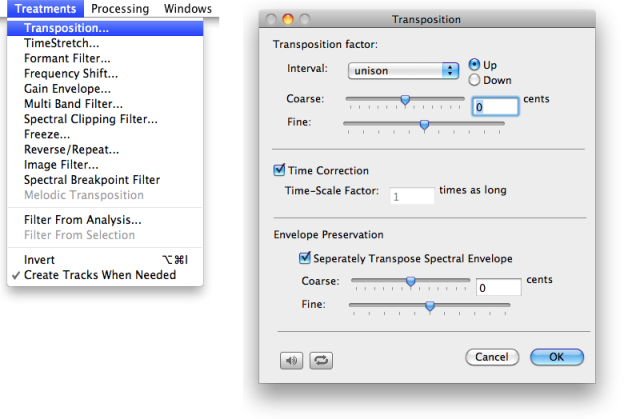632x419 pixels.
Task: Click the Cancel button
Action: (x=493, y=357)
